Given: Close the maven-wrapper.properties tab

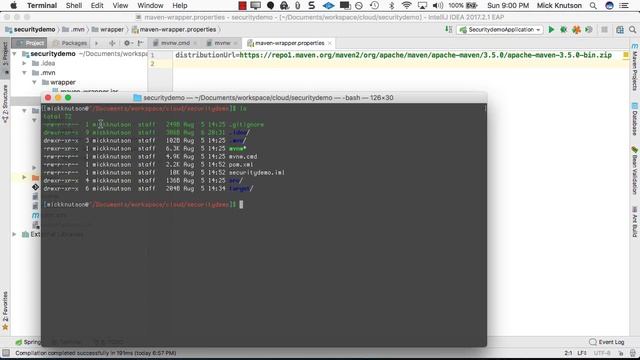Looking at the screenshot, I should click(x=330, y=43).
